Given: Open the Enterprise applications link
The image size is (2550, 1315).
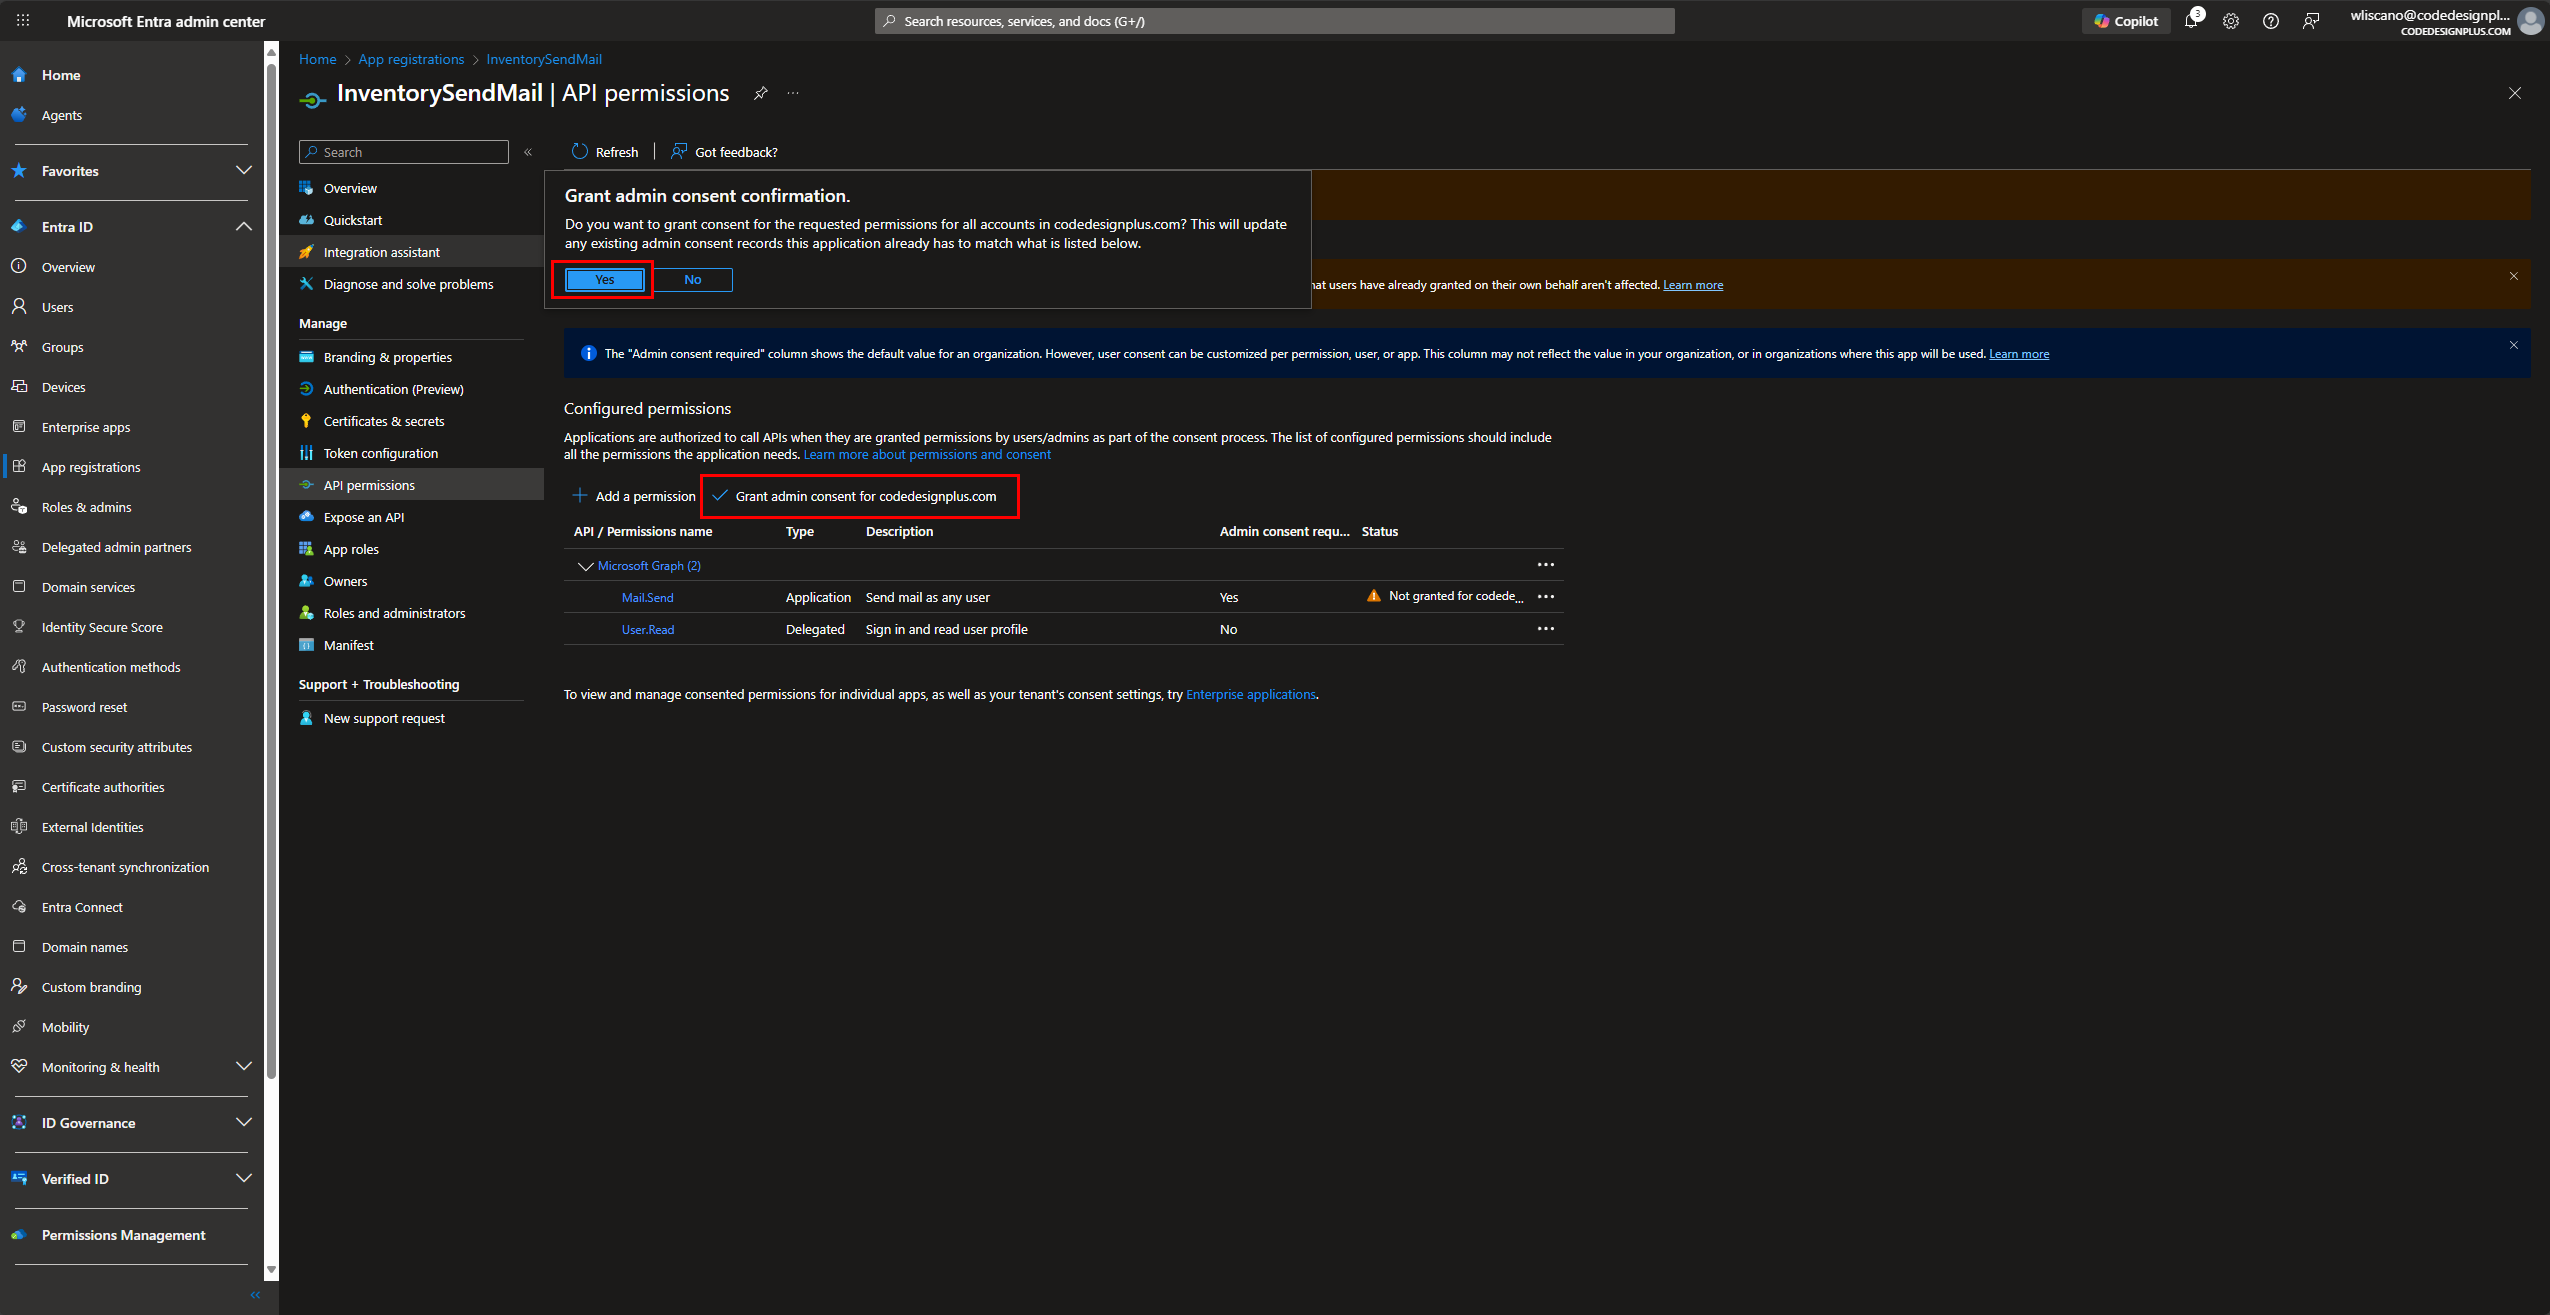Looking at the screenshot, I should pyautogui.click(x=1250, y=695).
